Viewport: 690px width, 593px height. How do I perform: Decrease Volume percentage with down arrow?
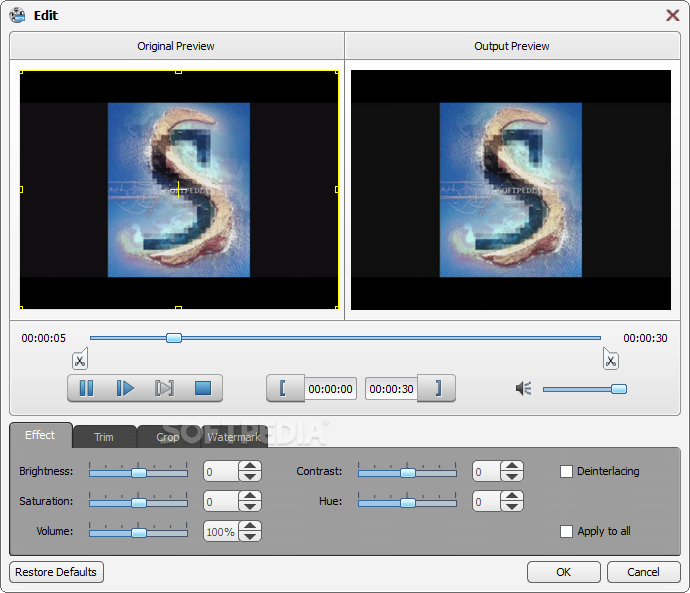(x=250, y=536)
